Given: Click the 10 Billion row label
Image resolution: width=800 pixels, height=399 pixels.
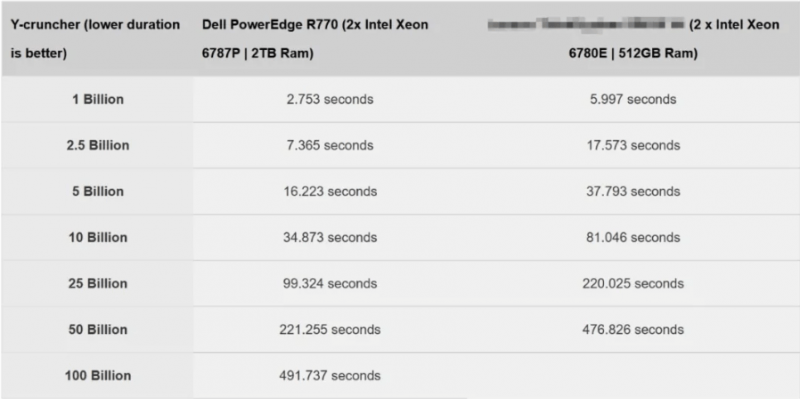Looking at the screenshot, I should click(x=98, y=237).
